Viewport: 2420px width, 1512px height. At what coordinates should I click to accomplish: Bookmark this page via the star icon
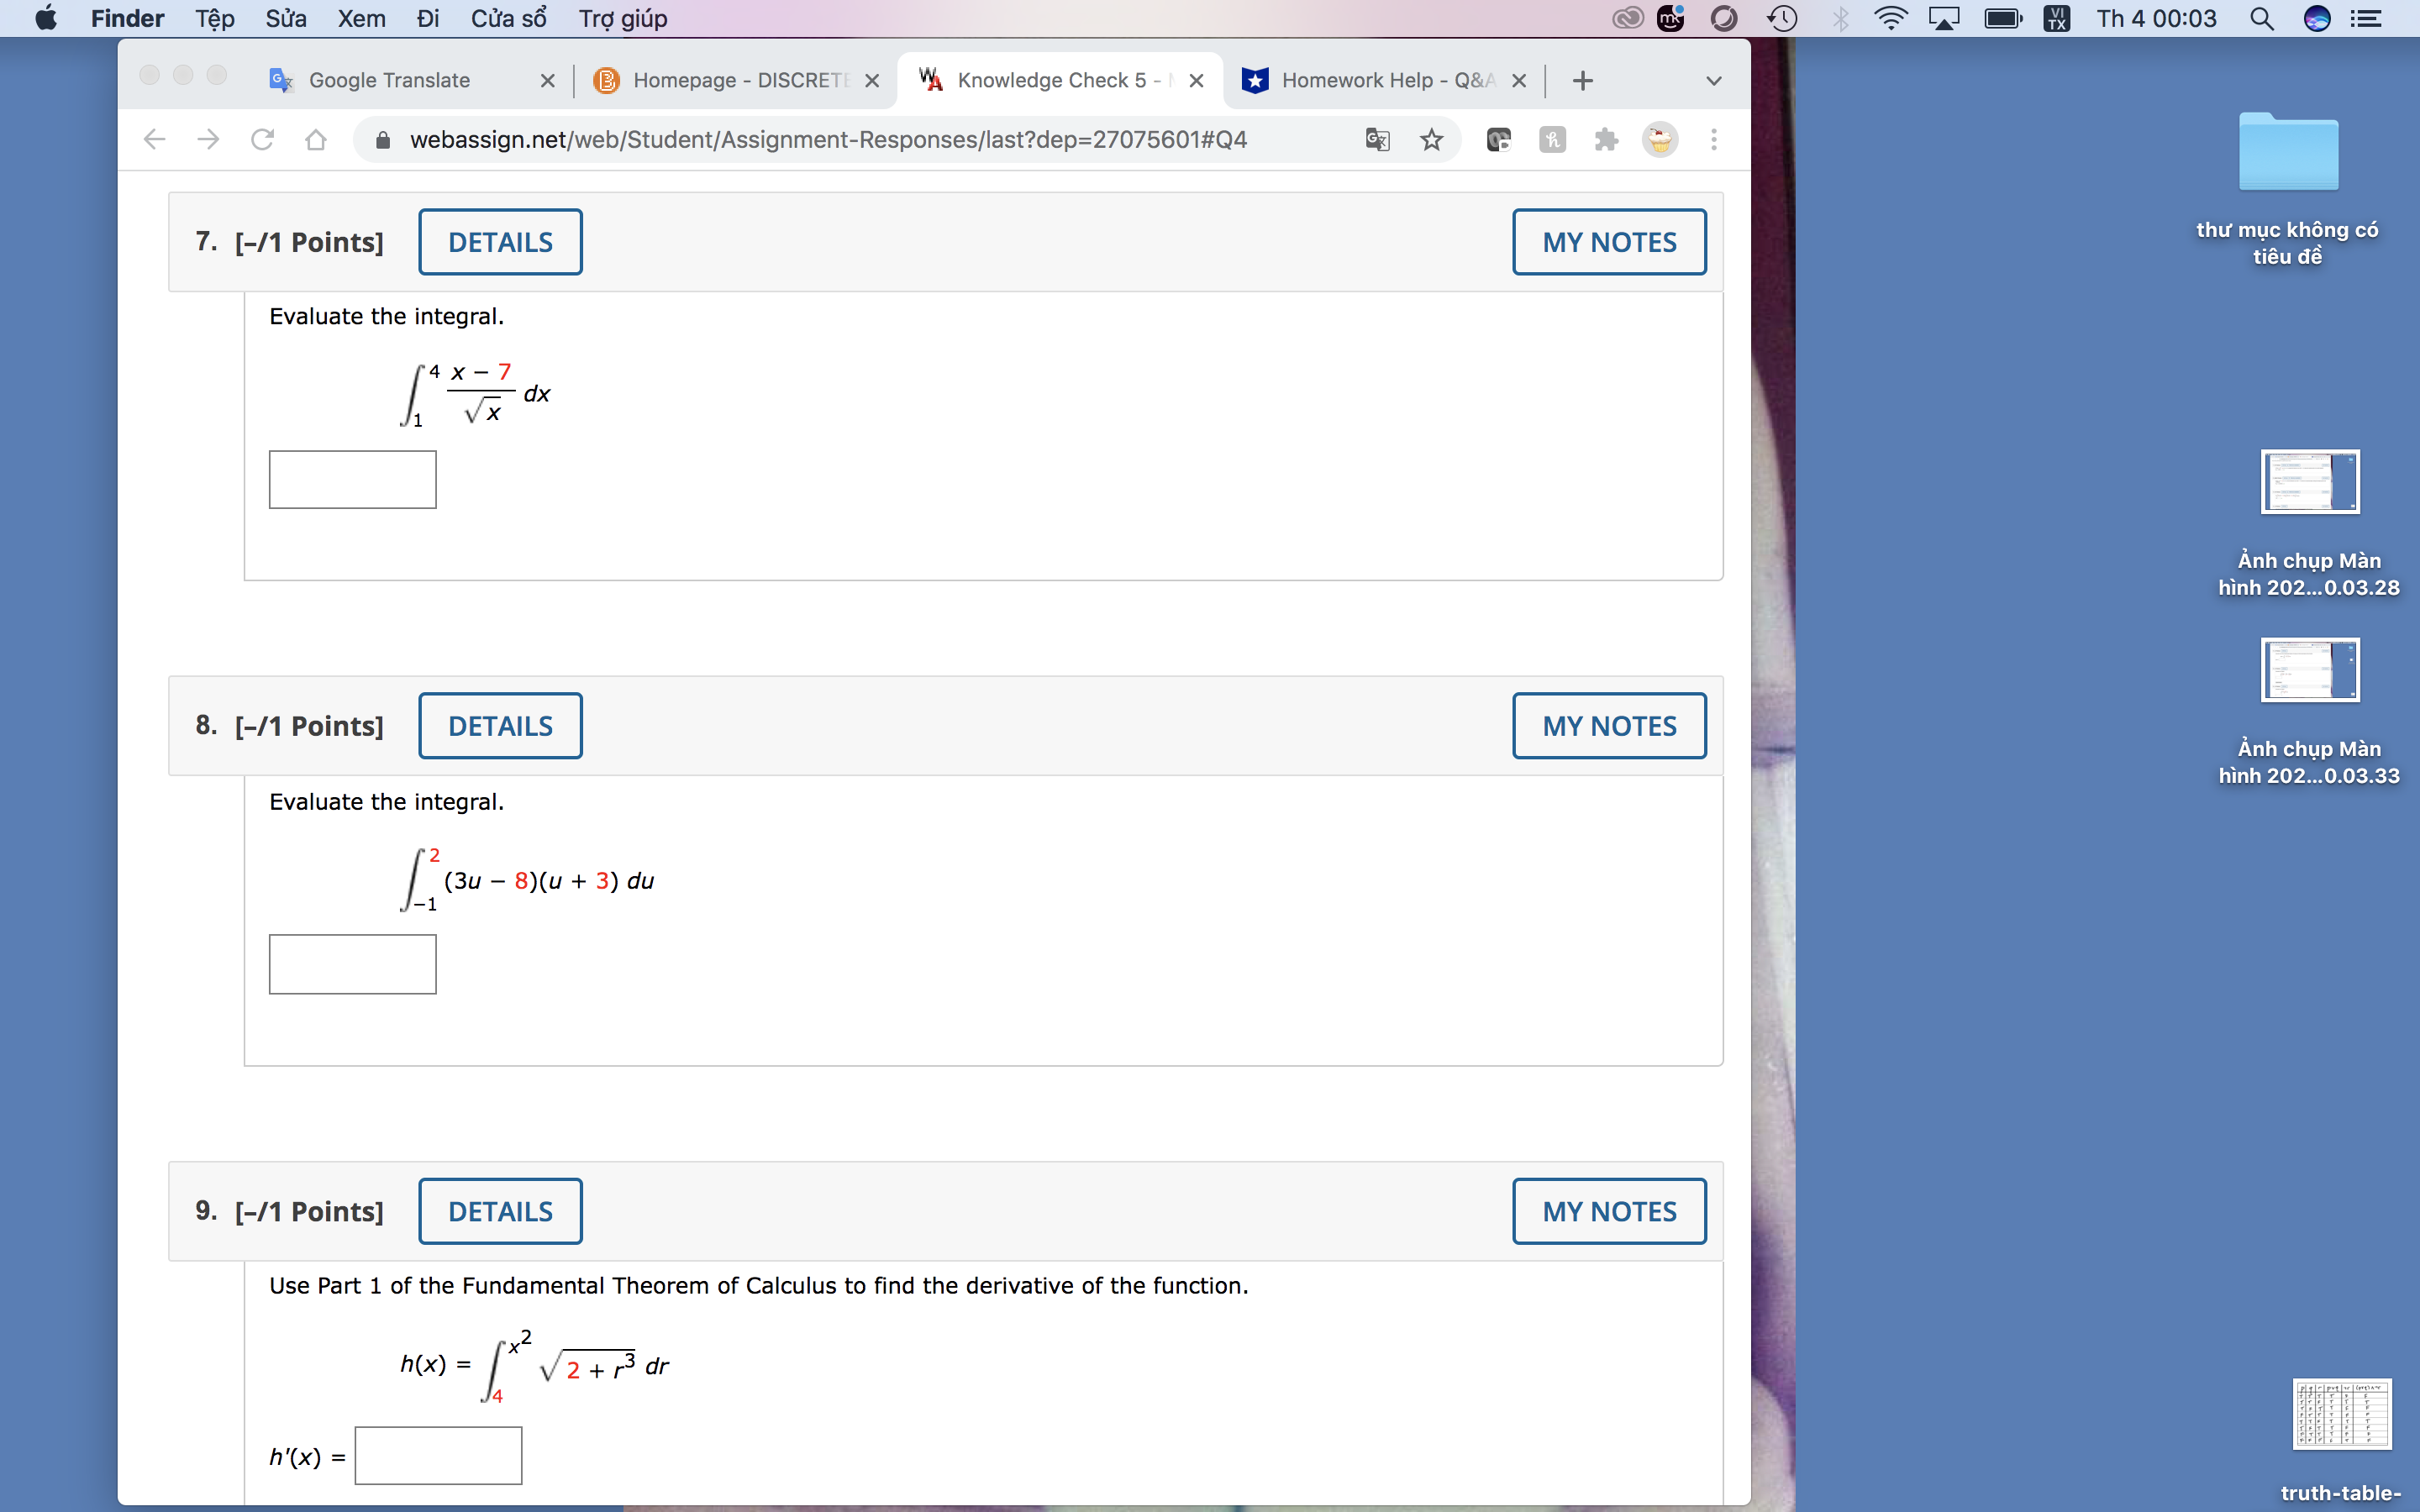pos(1431,140)
